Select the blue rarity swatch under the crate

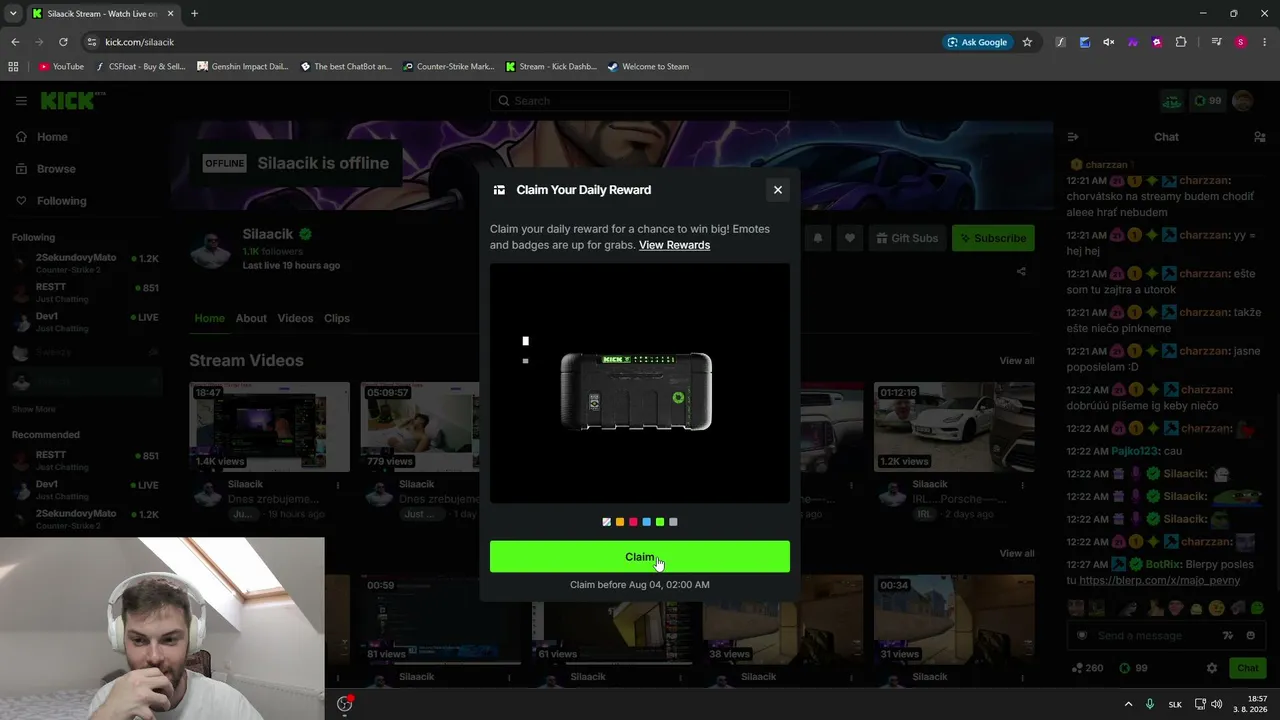click(646, 522)
